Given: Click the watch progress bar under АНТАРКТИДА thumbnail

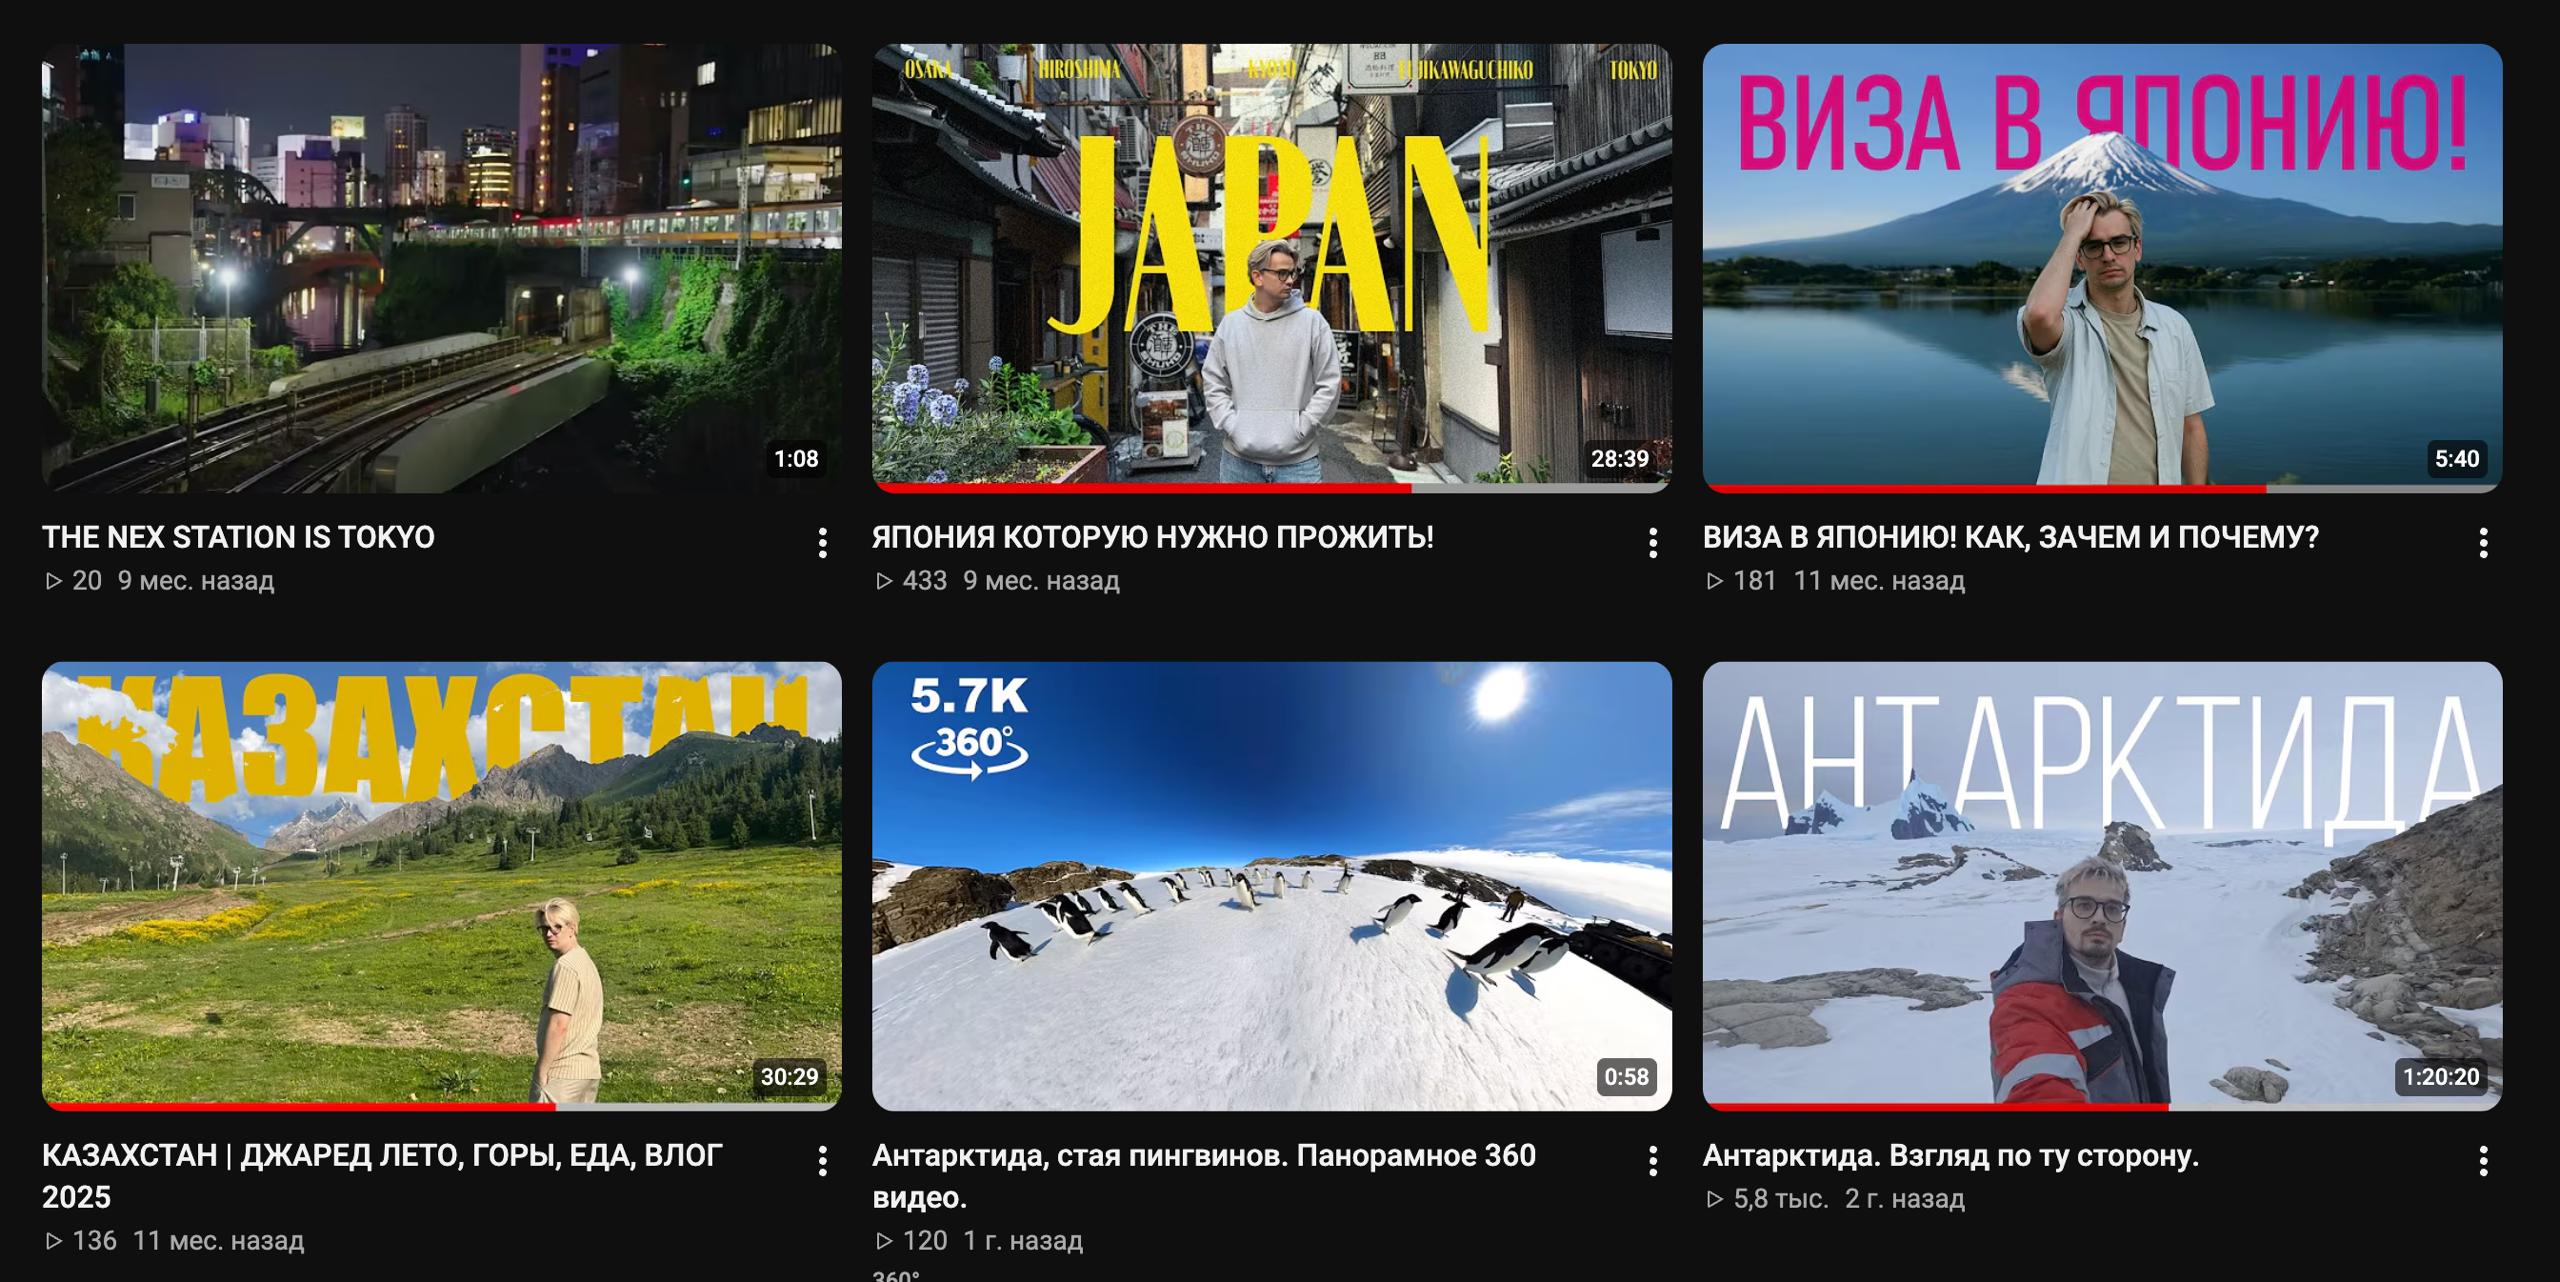Looking at the screenshot, I should coord(2103,1107).
